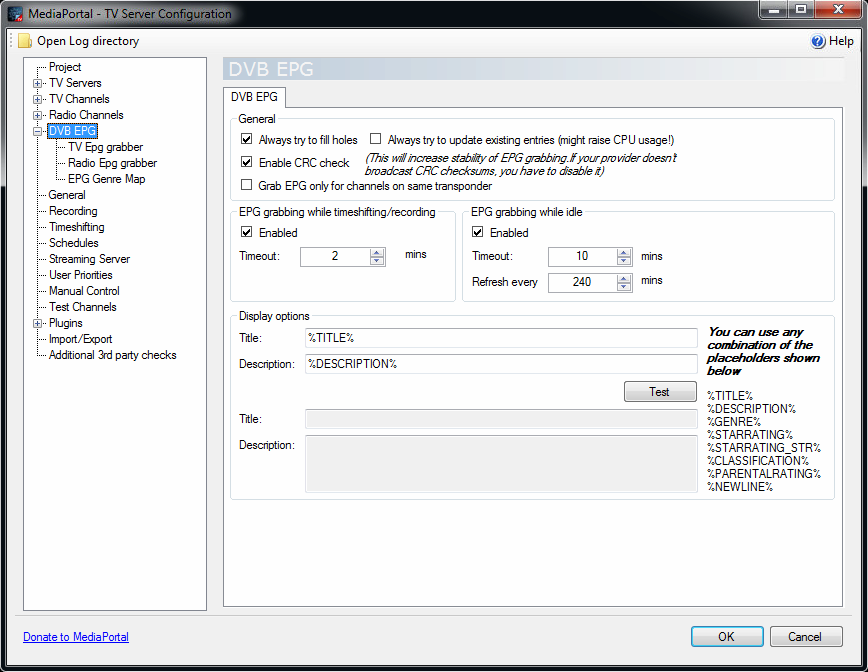868x672 pixels.
Task: Select TV Channels in the tree
Action: tap(79, 99)
